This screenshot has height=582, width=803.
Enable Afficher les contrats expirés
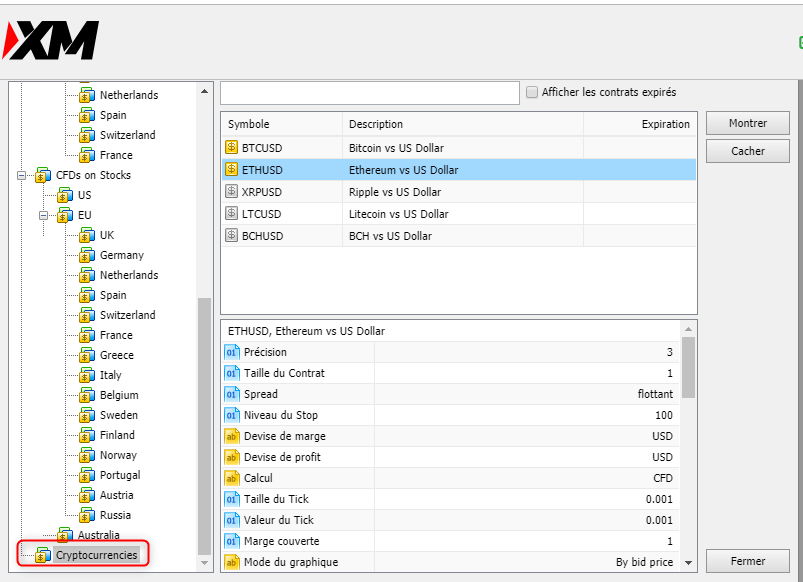point(532,91)
